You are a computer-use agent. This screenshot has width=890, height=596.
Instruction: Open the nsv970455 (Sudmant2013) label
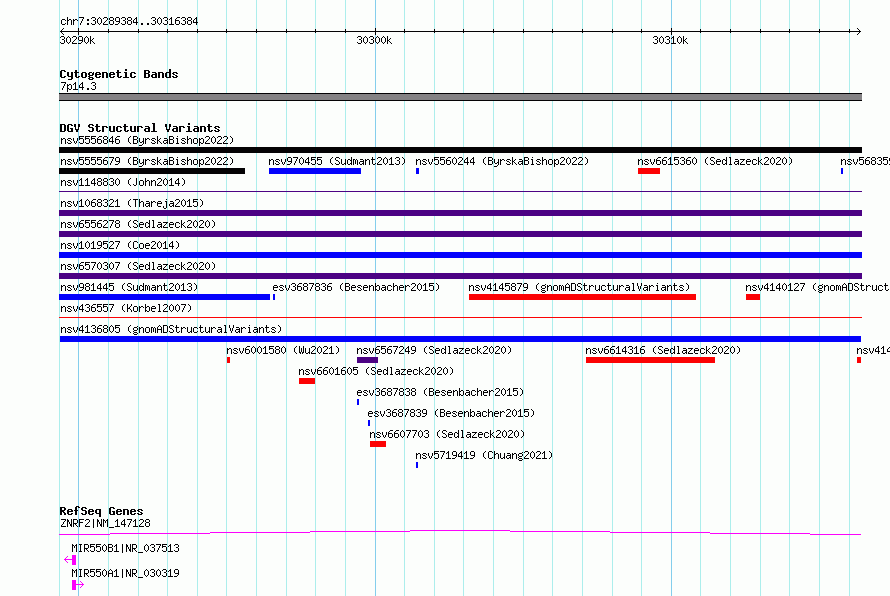337,161
